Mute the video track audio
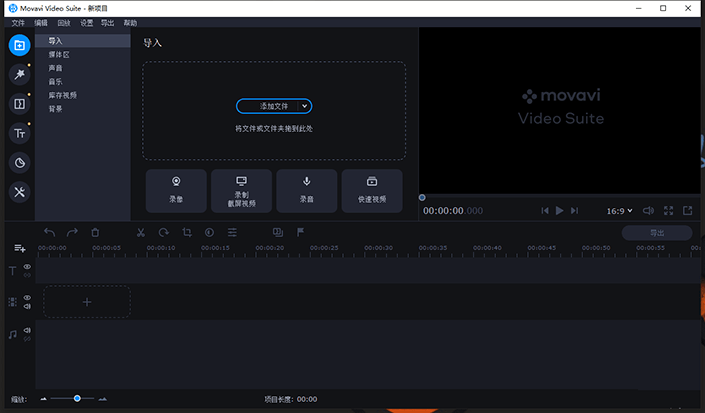 coord(27,306)
